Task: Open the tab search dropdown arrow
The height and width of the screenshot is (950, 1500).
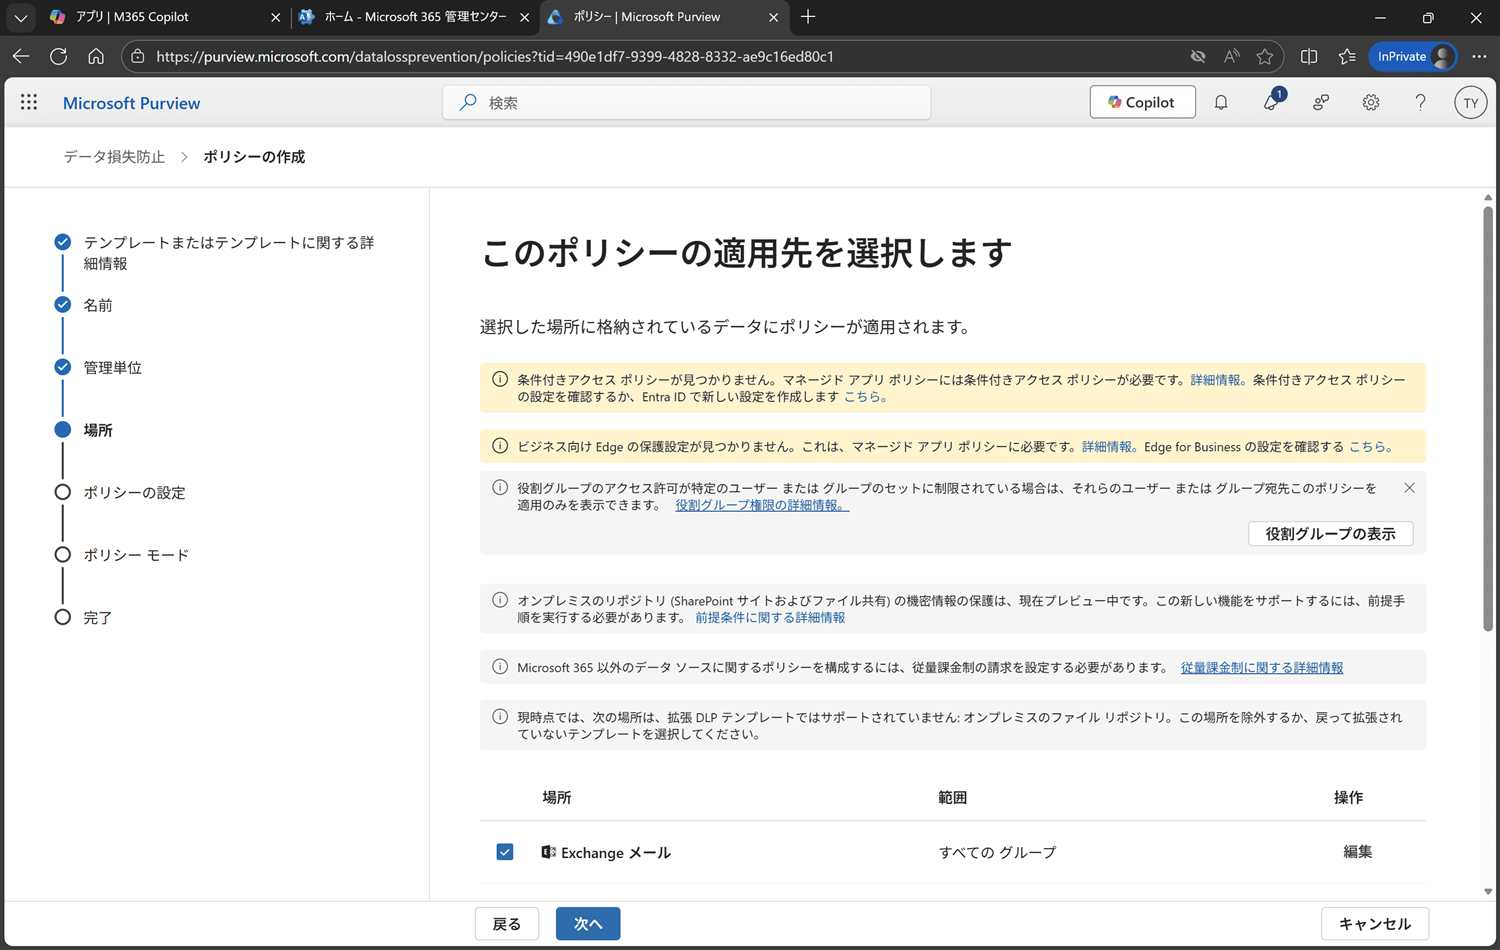Action: [20, 17]
